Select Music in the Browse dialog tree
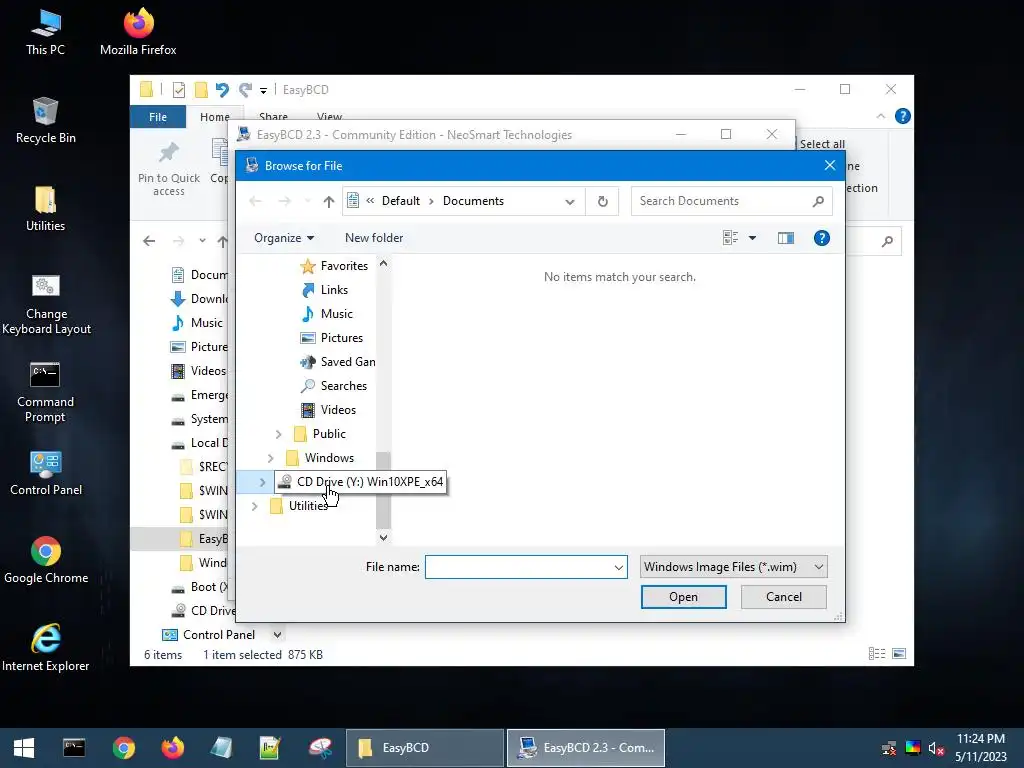1024x768 pixels. pos(327,314)
